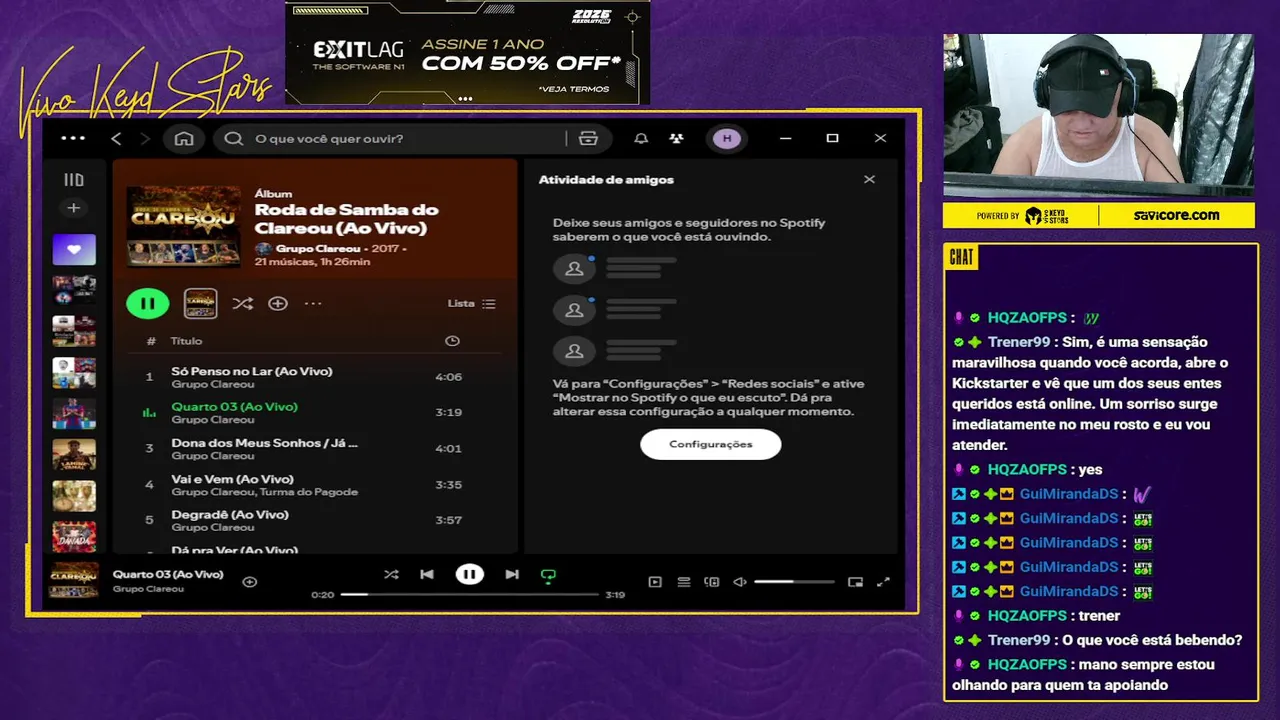Open the connect to a device icon
The width and height of the screenshot is (1280, 720).
click(712, 582)
